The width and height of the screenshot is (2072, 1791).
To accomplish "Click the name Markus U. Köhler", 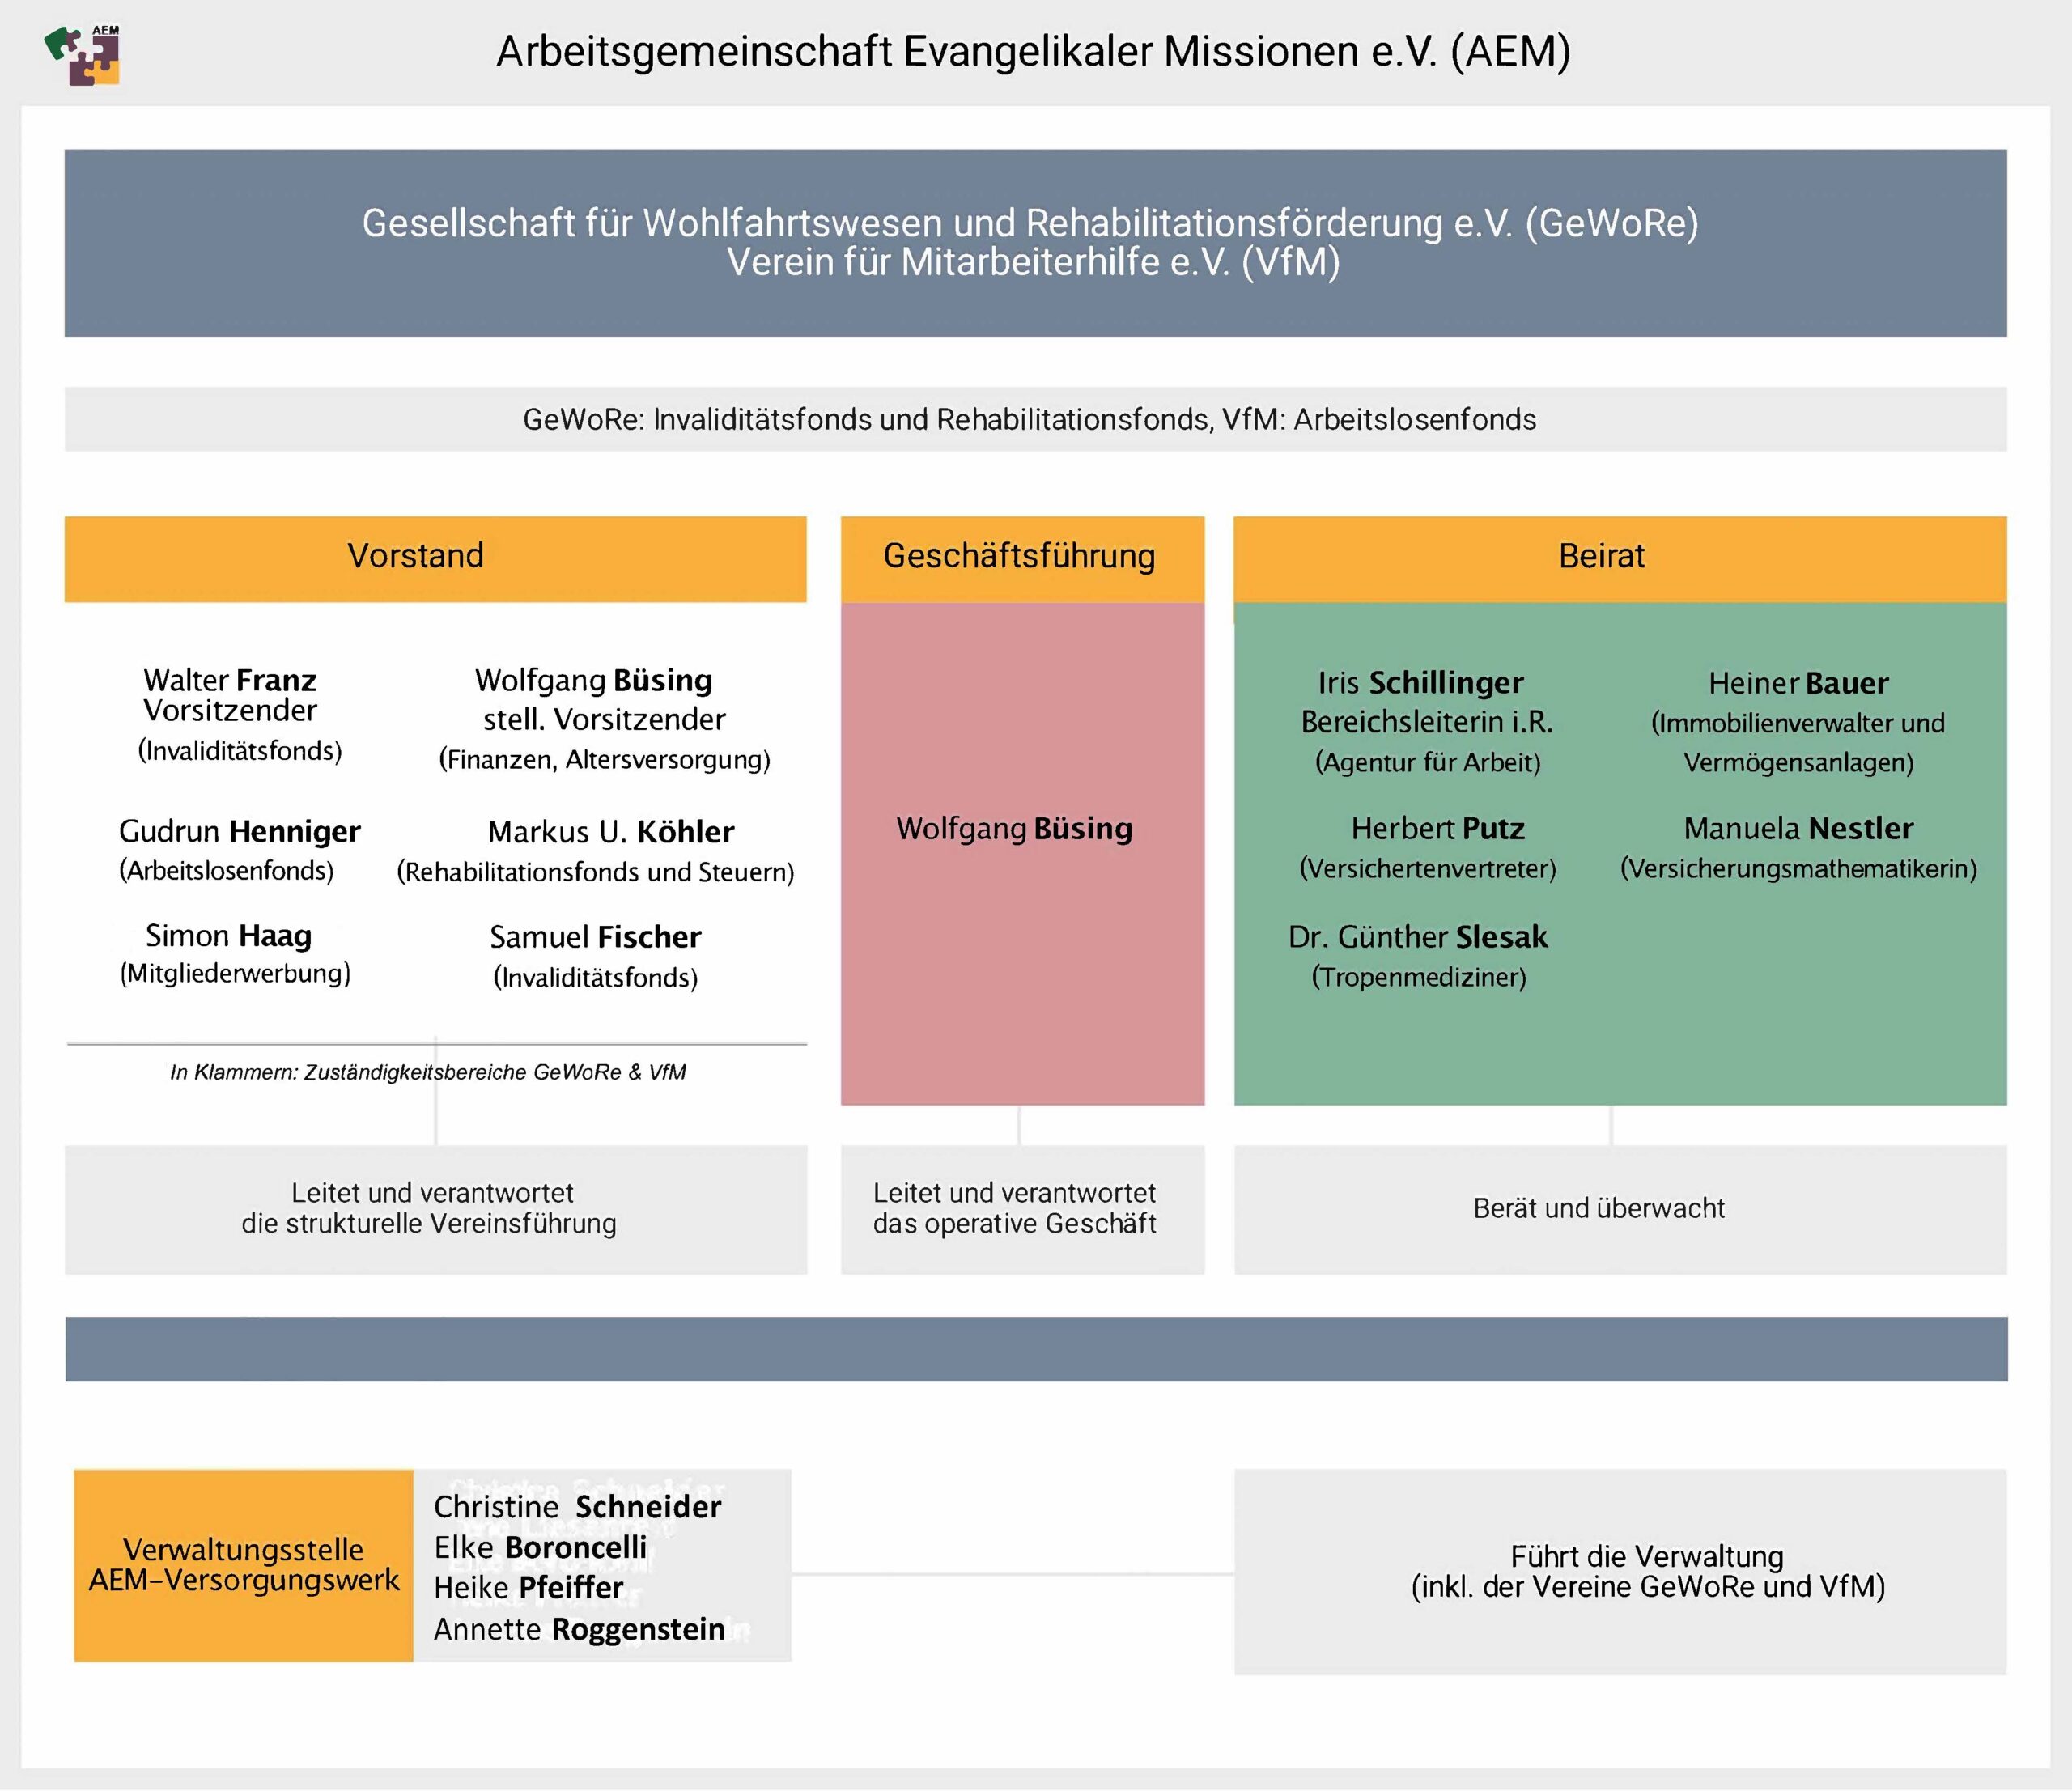I will click(x=611, y=832).
